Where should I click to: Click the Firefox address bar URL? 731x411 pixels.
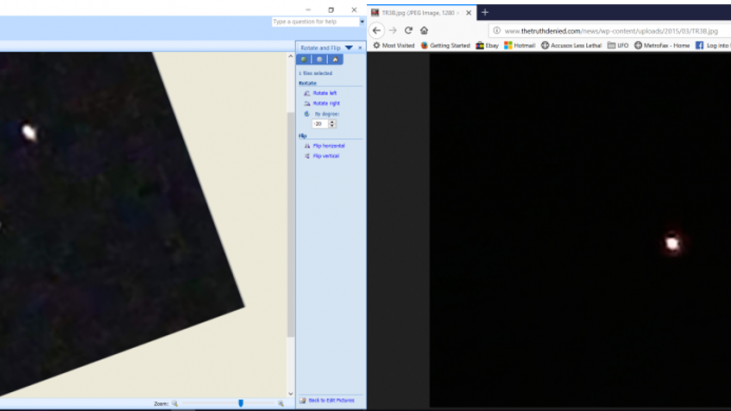[611, 31]
